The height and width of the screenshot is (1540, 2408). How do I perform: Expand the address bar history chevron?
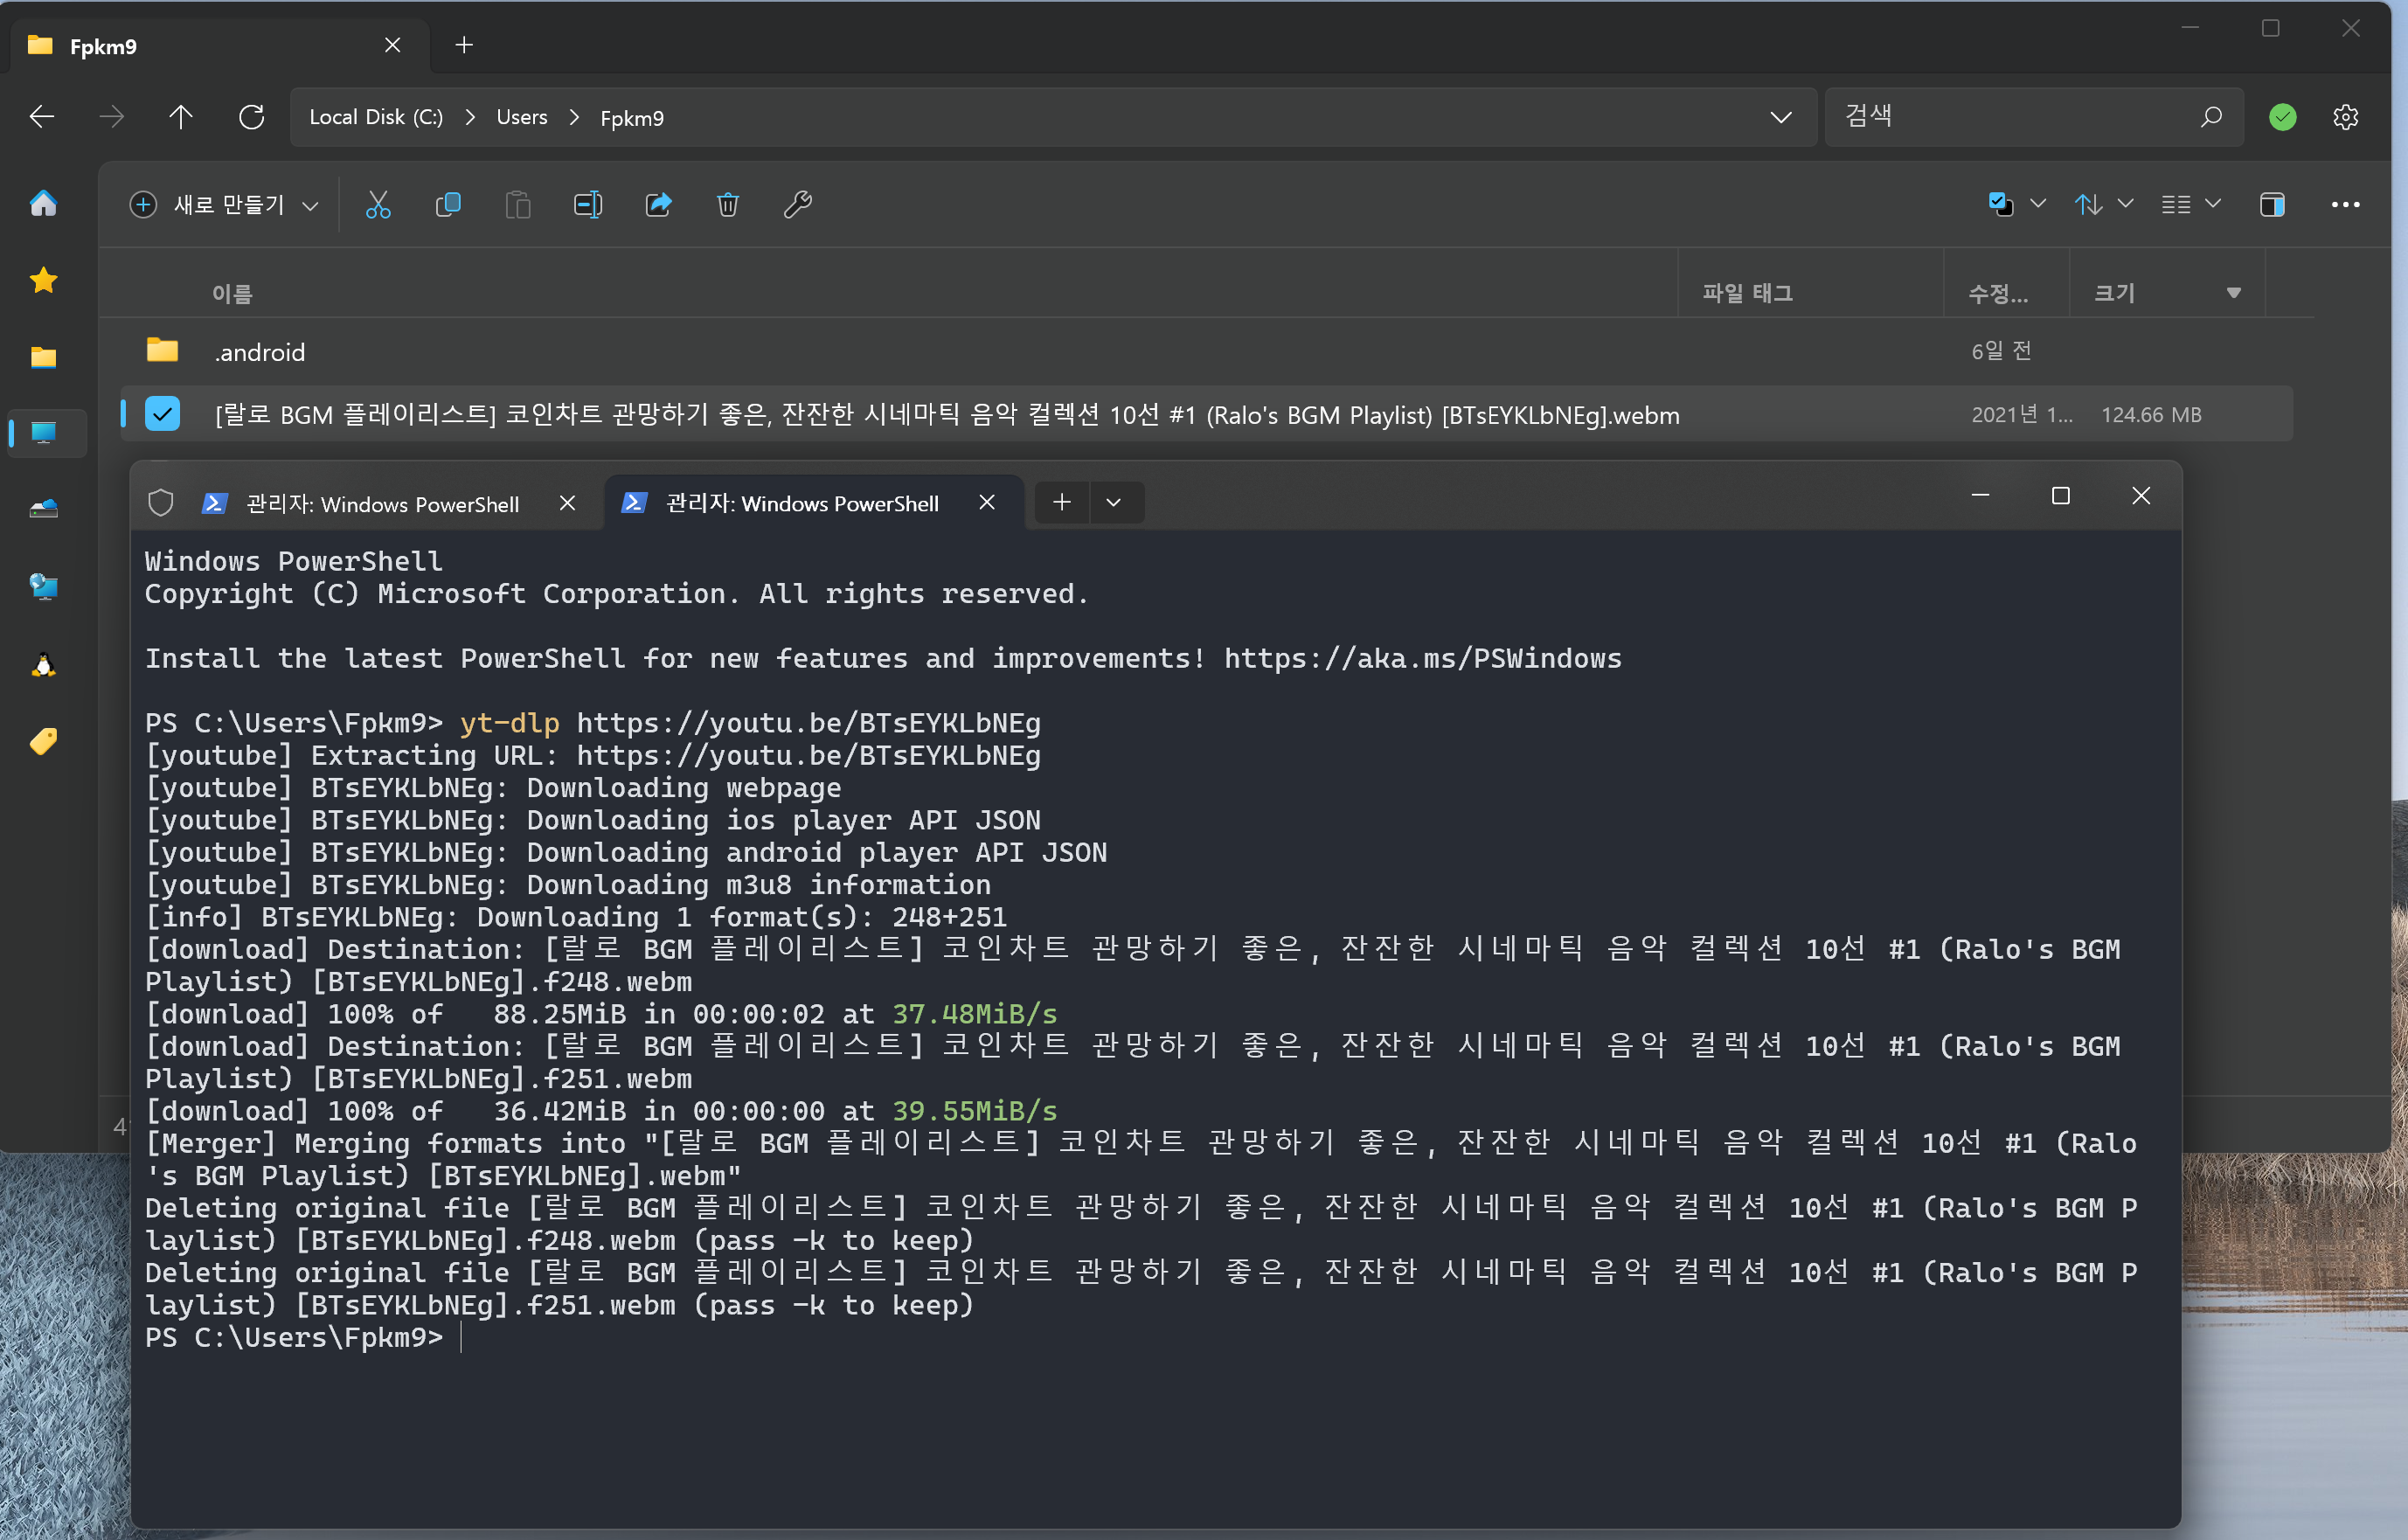pyautogui.click(x=1780, y=117)
